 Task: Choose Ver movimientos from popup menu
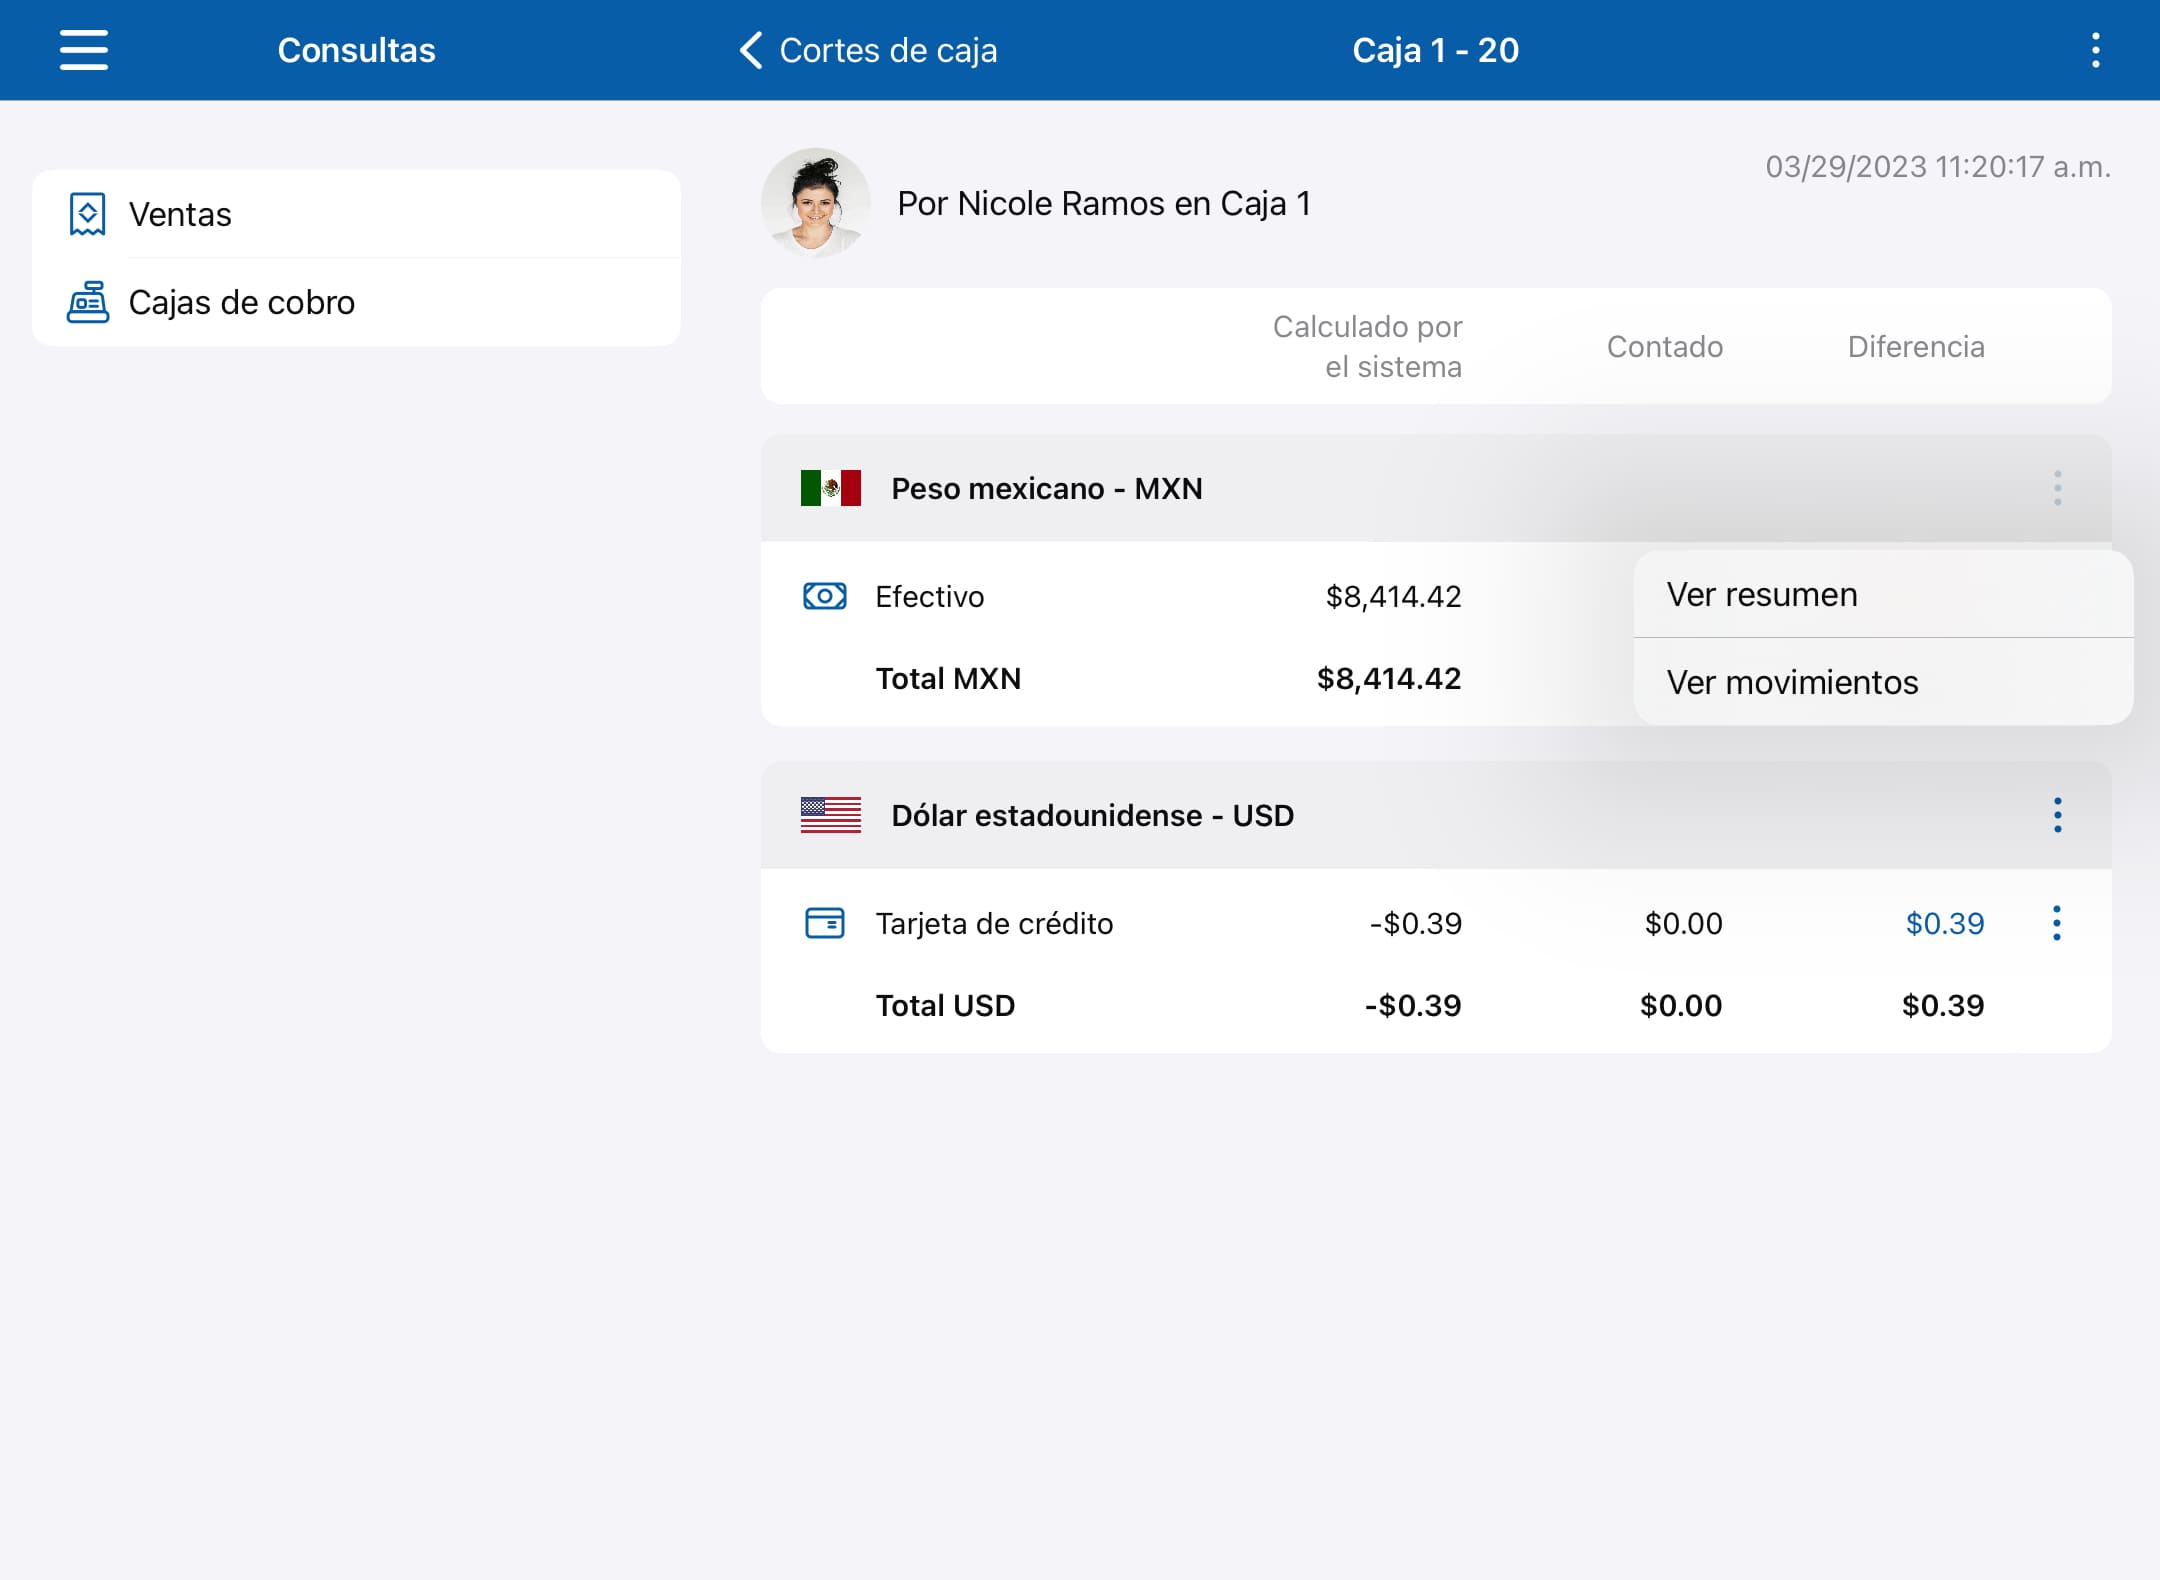(x=1883, y=682)
